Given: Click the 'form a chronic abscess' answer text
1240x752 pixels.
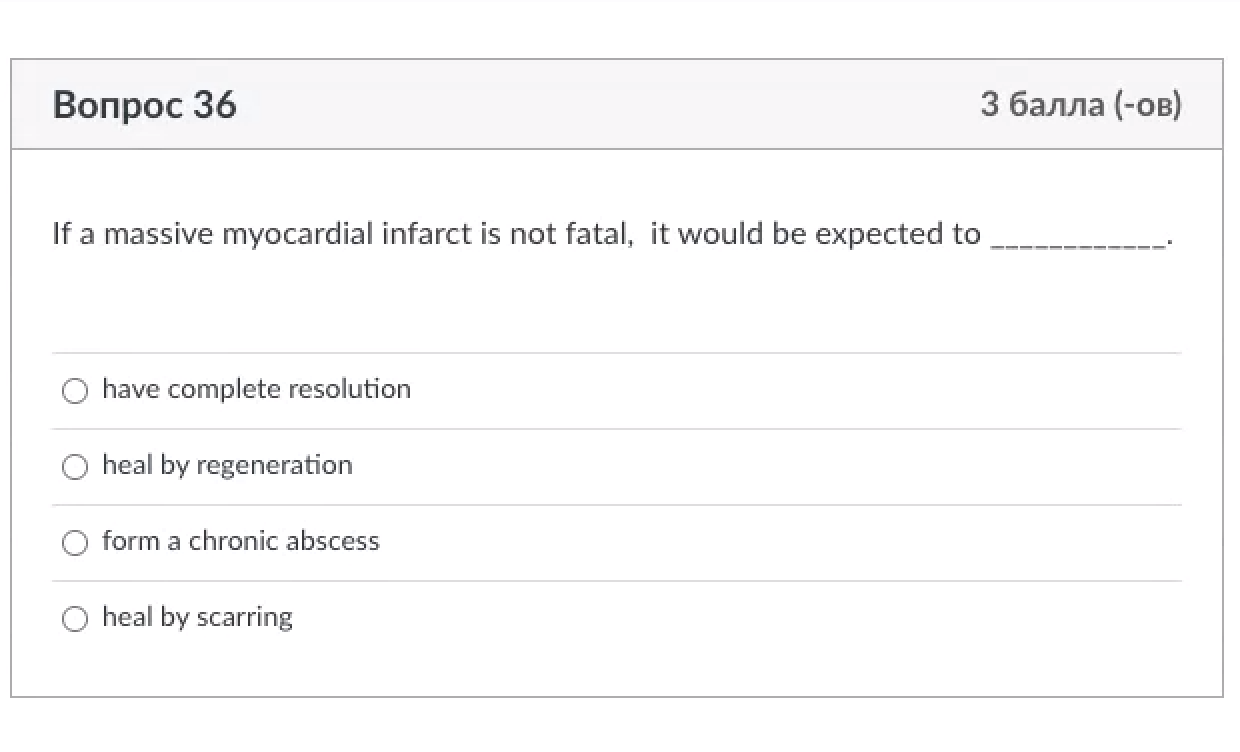Looking at the screenshot, I should (x=241, y=541).
